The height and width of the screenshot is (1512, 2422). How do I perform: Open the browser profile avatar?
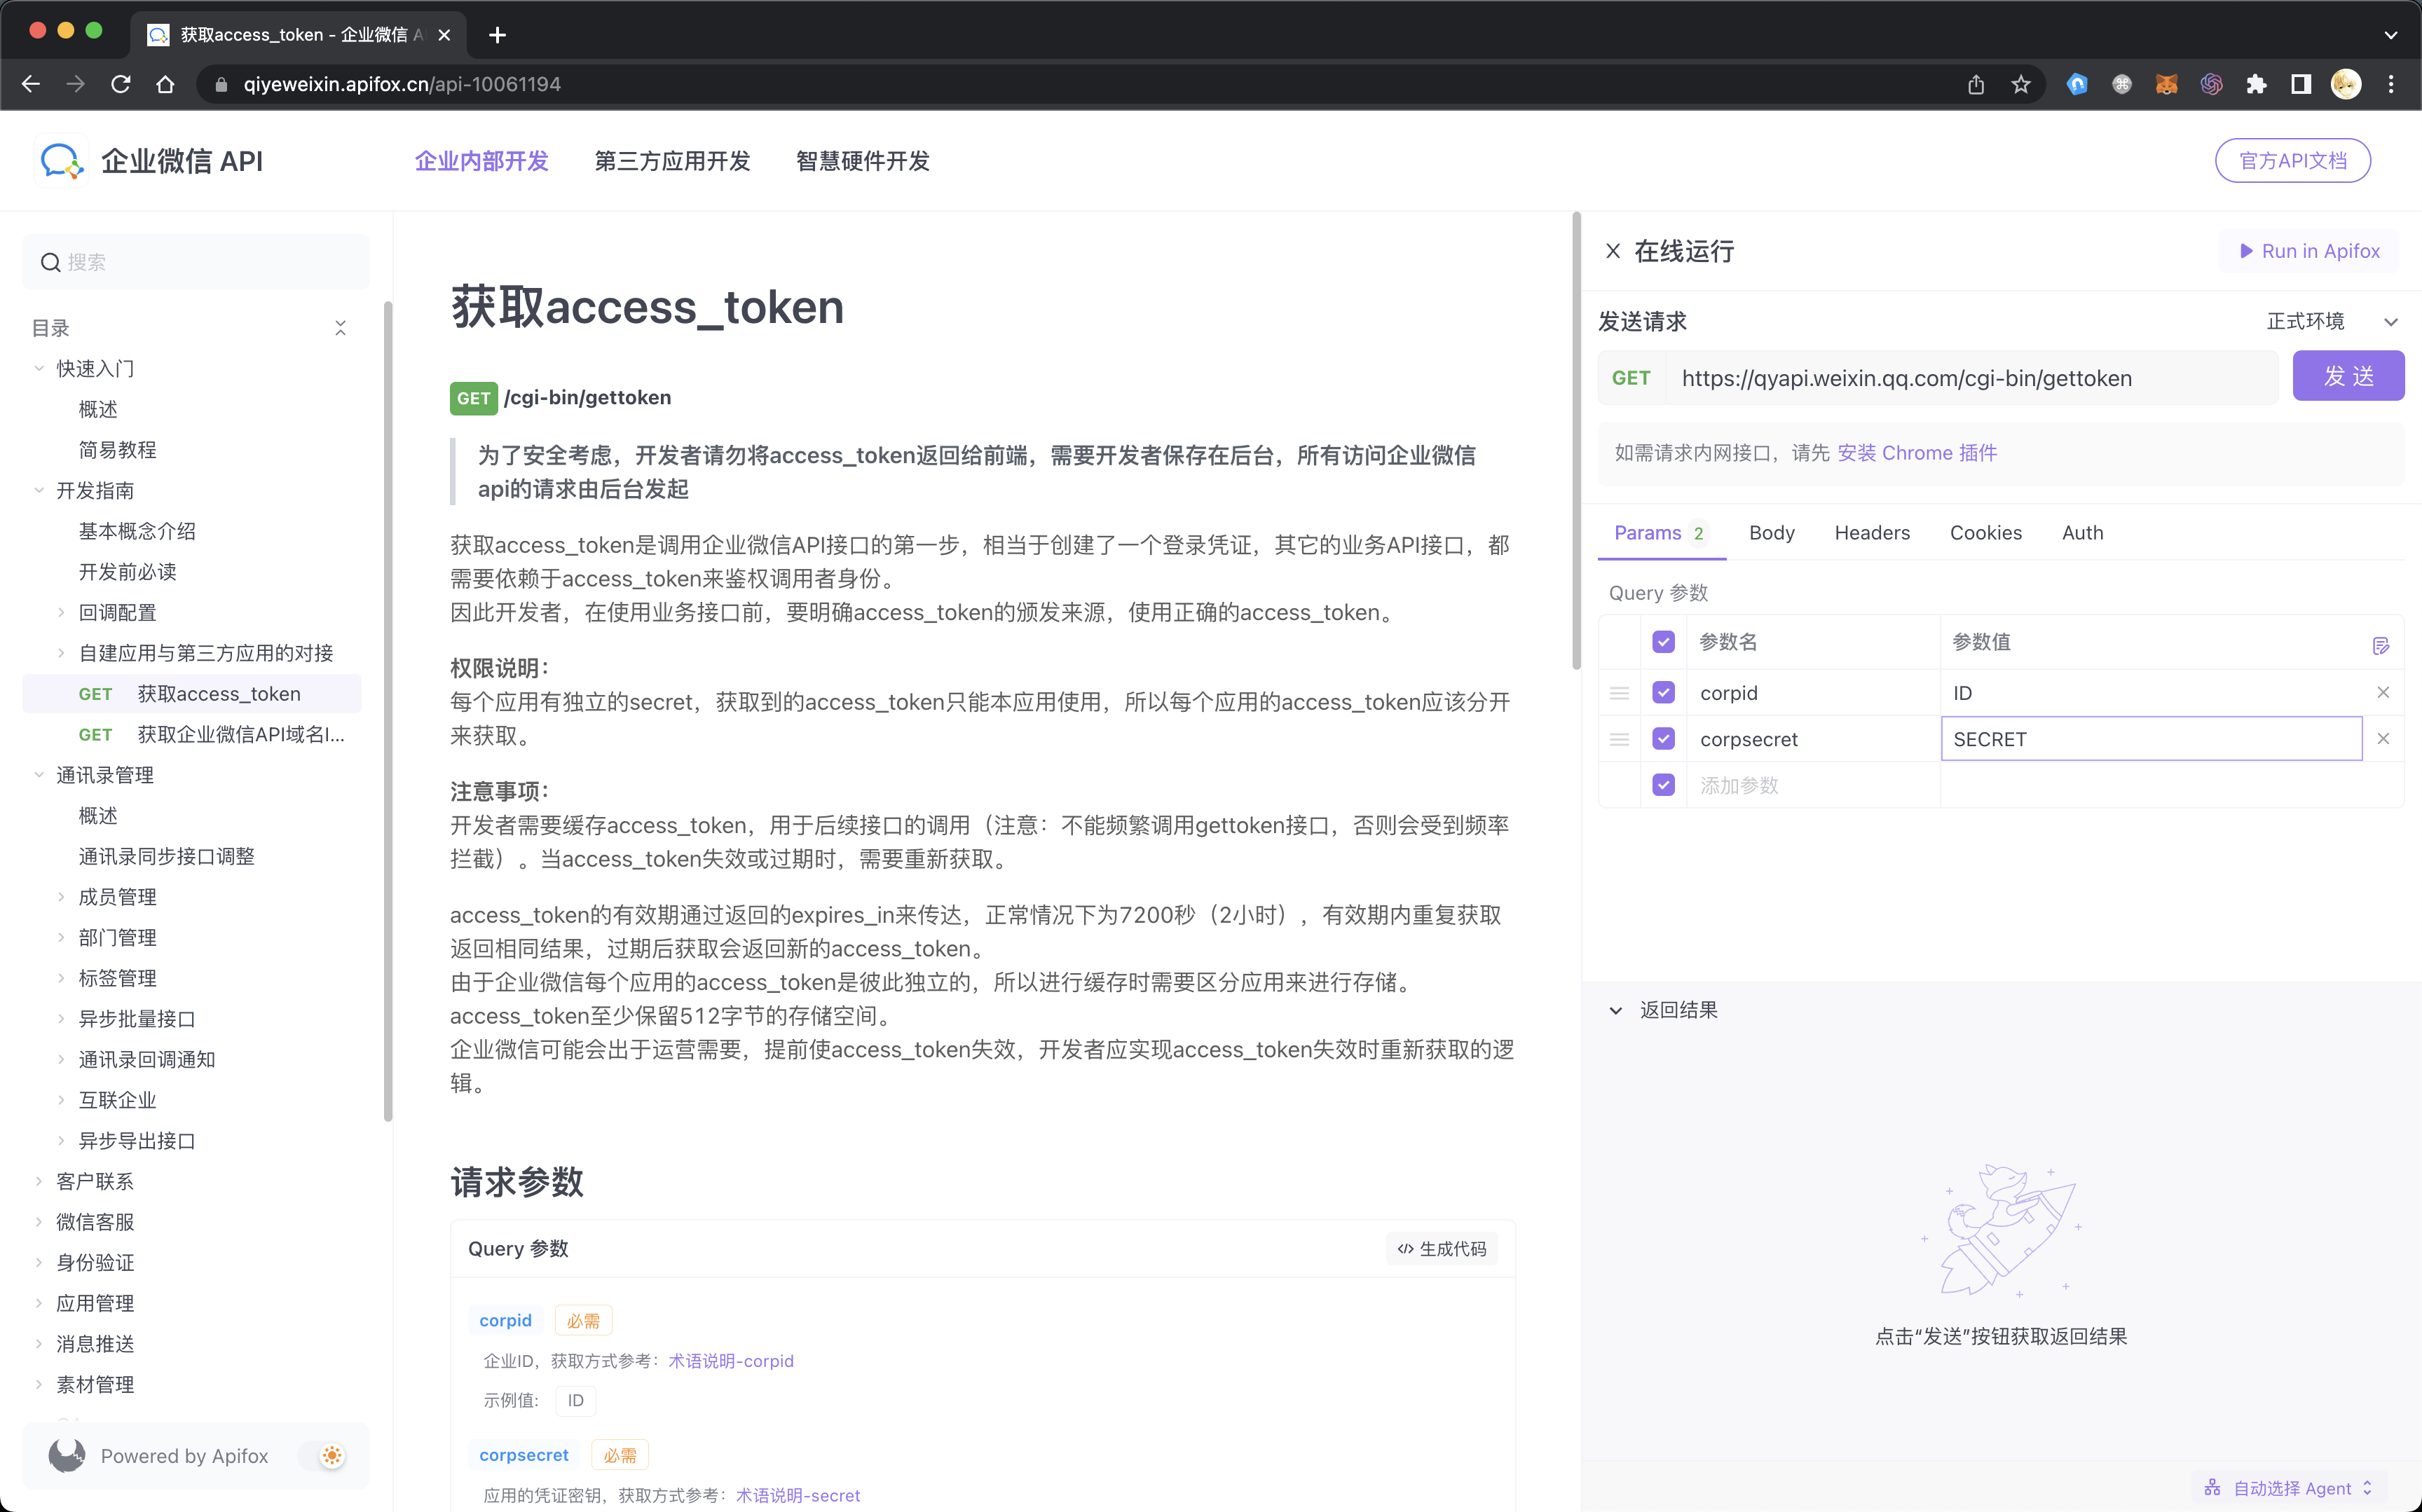point(2346,84)
